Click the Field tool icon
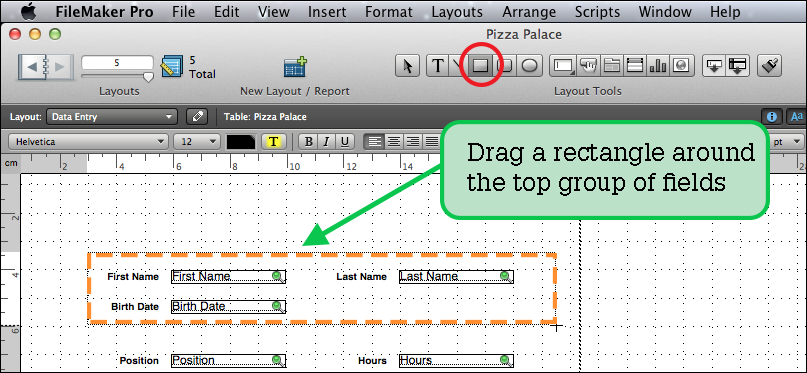This screenshot has width=807, height=373. click(x=714, y=66)
